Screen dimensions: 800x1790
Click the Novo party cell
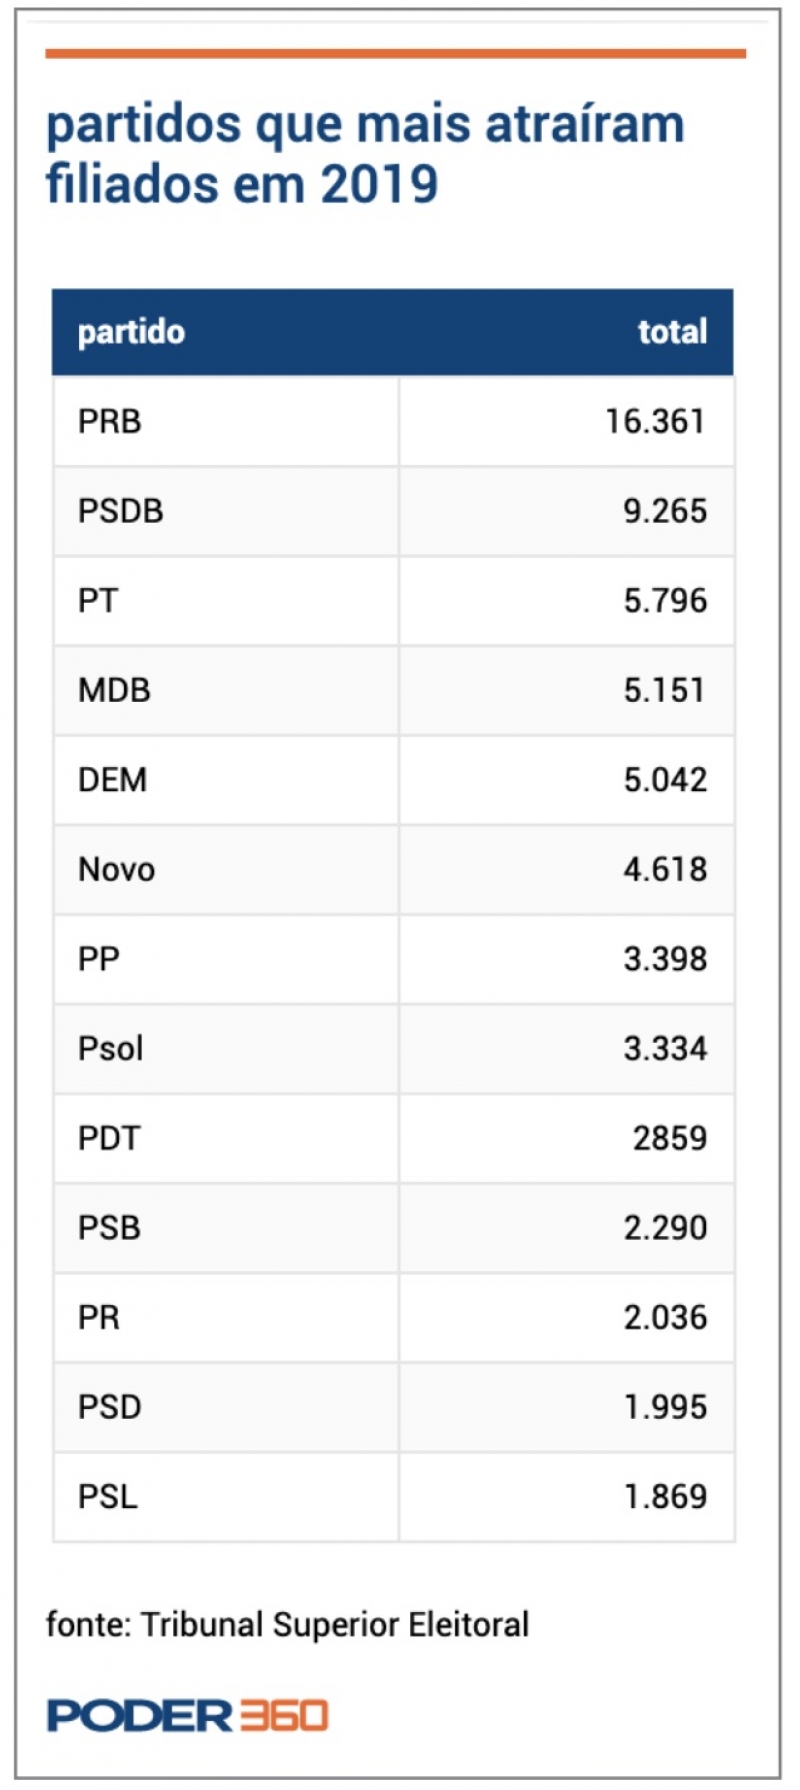click(116, 869)
